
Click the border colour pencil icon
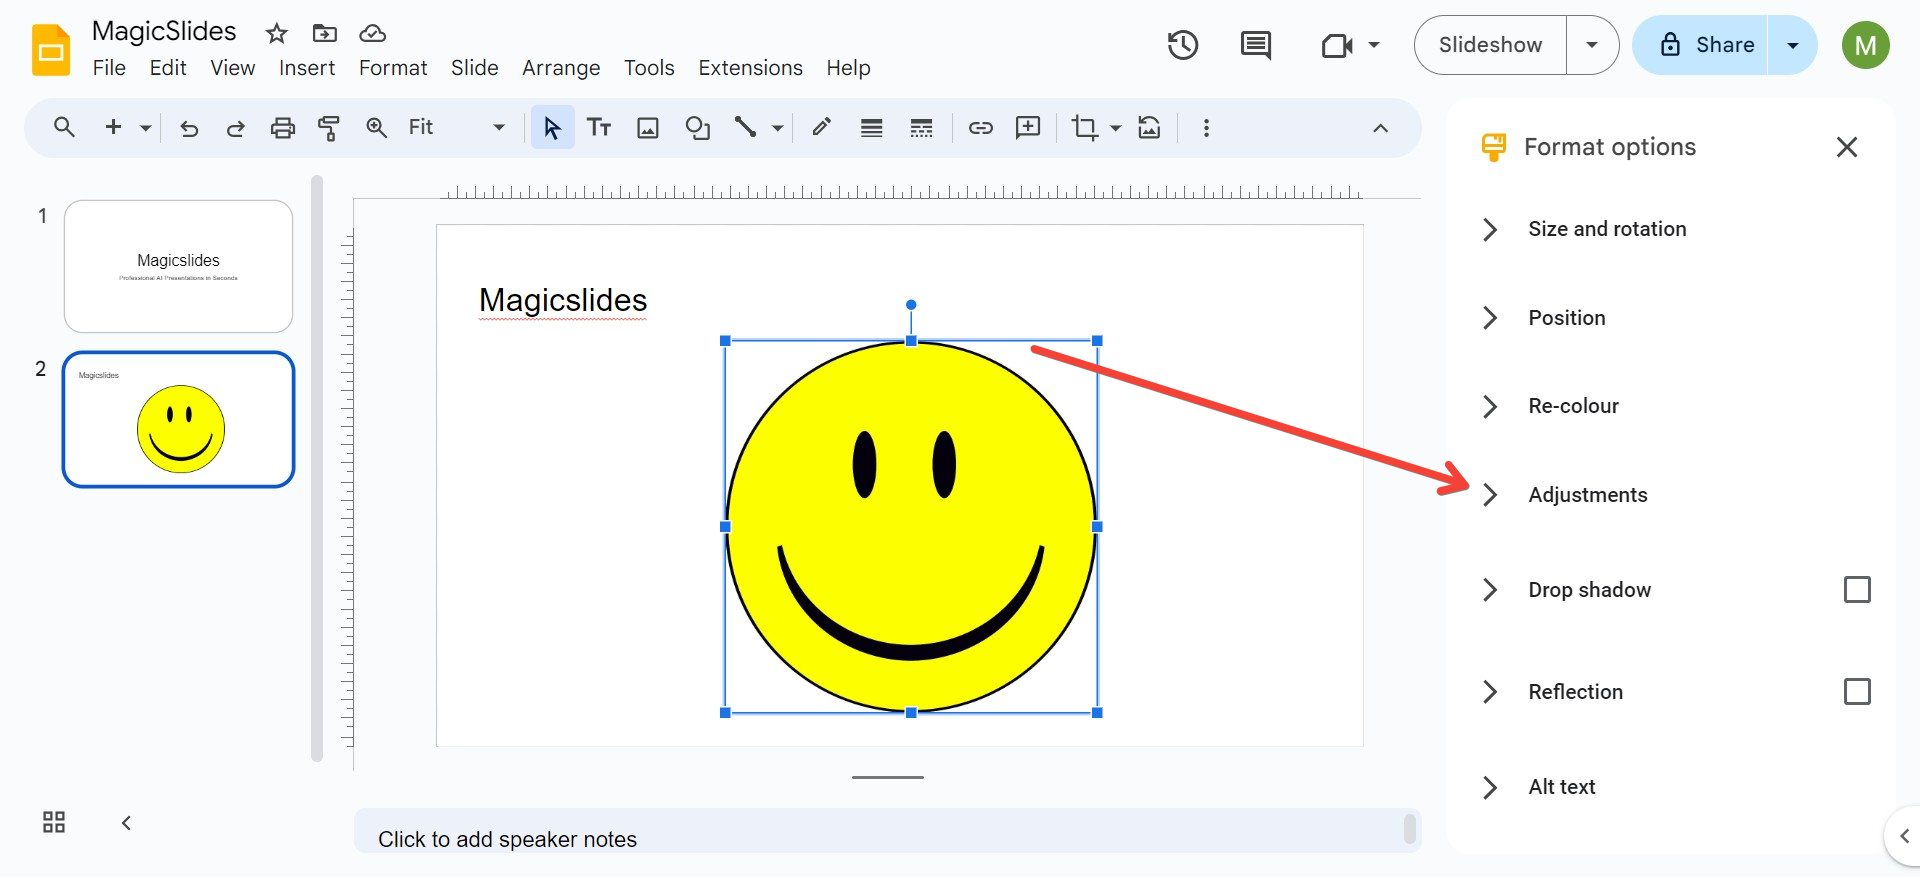pos(821,128)
